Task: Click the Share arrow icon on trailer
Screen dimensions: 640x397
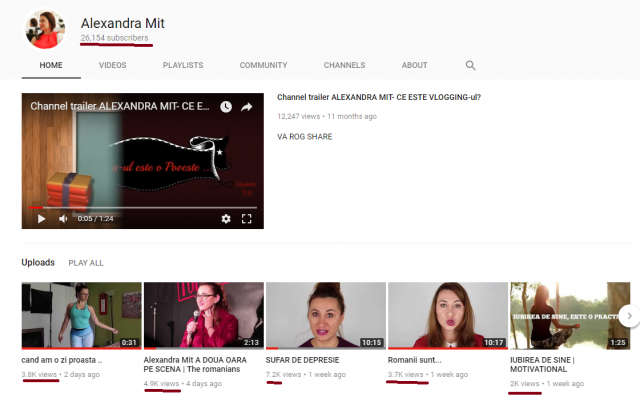Action: point(247,107)
